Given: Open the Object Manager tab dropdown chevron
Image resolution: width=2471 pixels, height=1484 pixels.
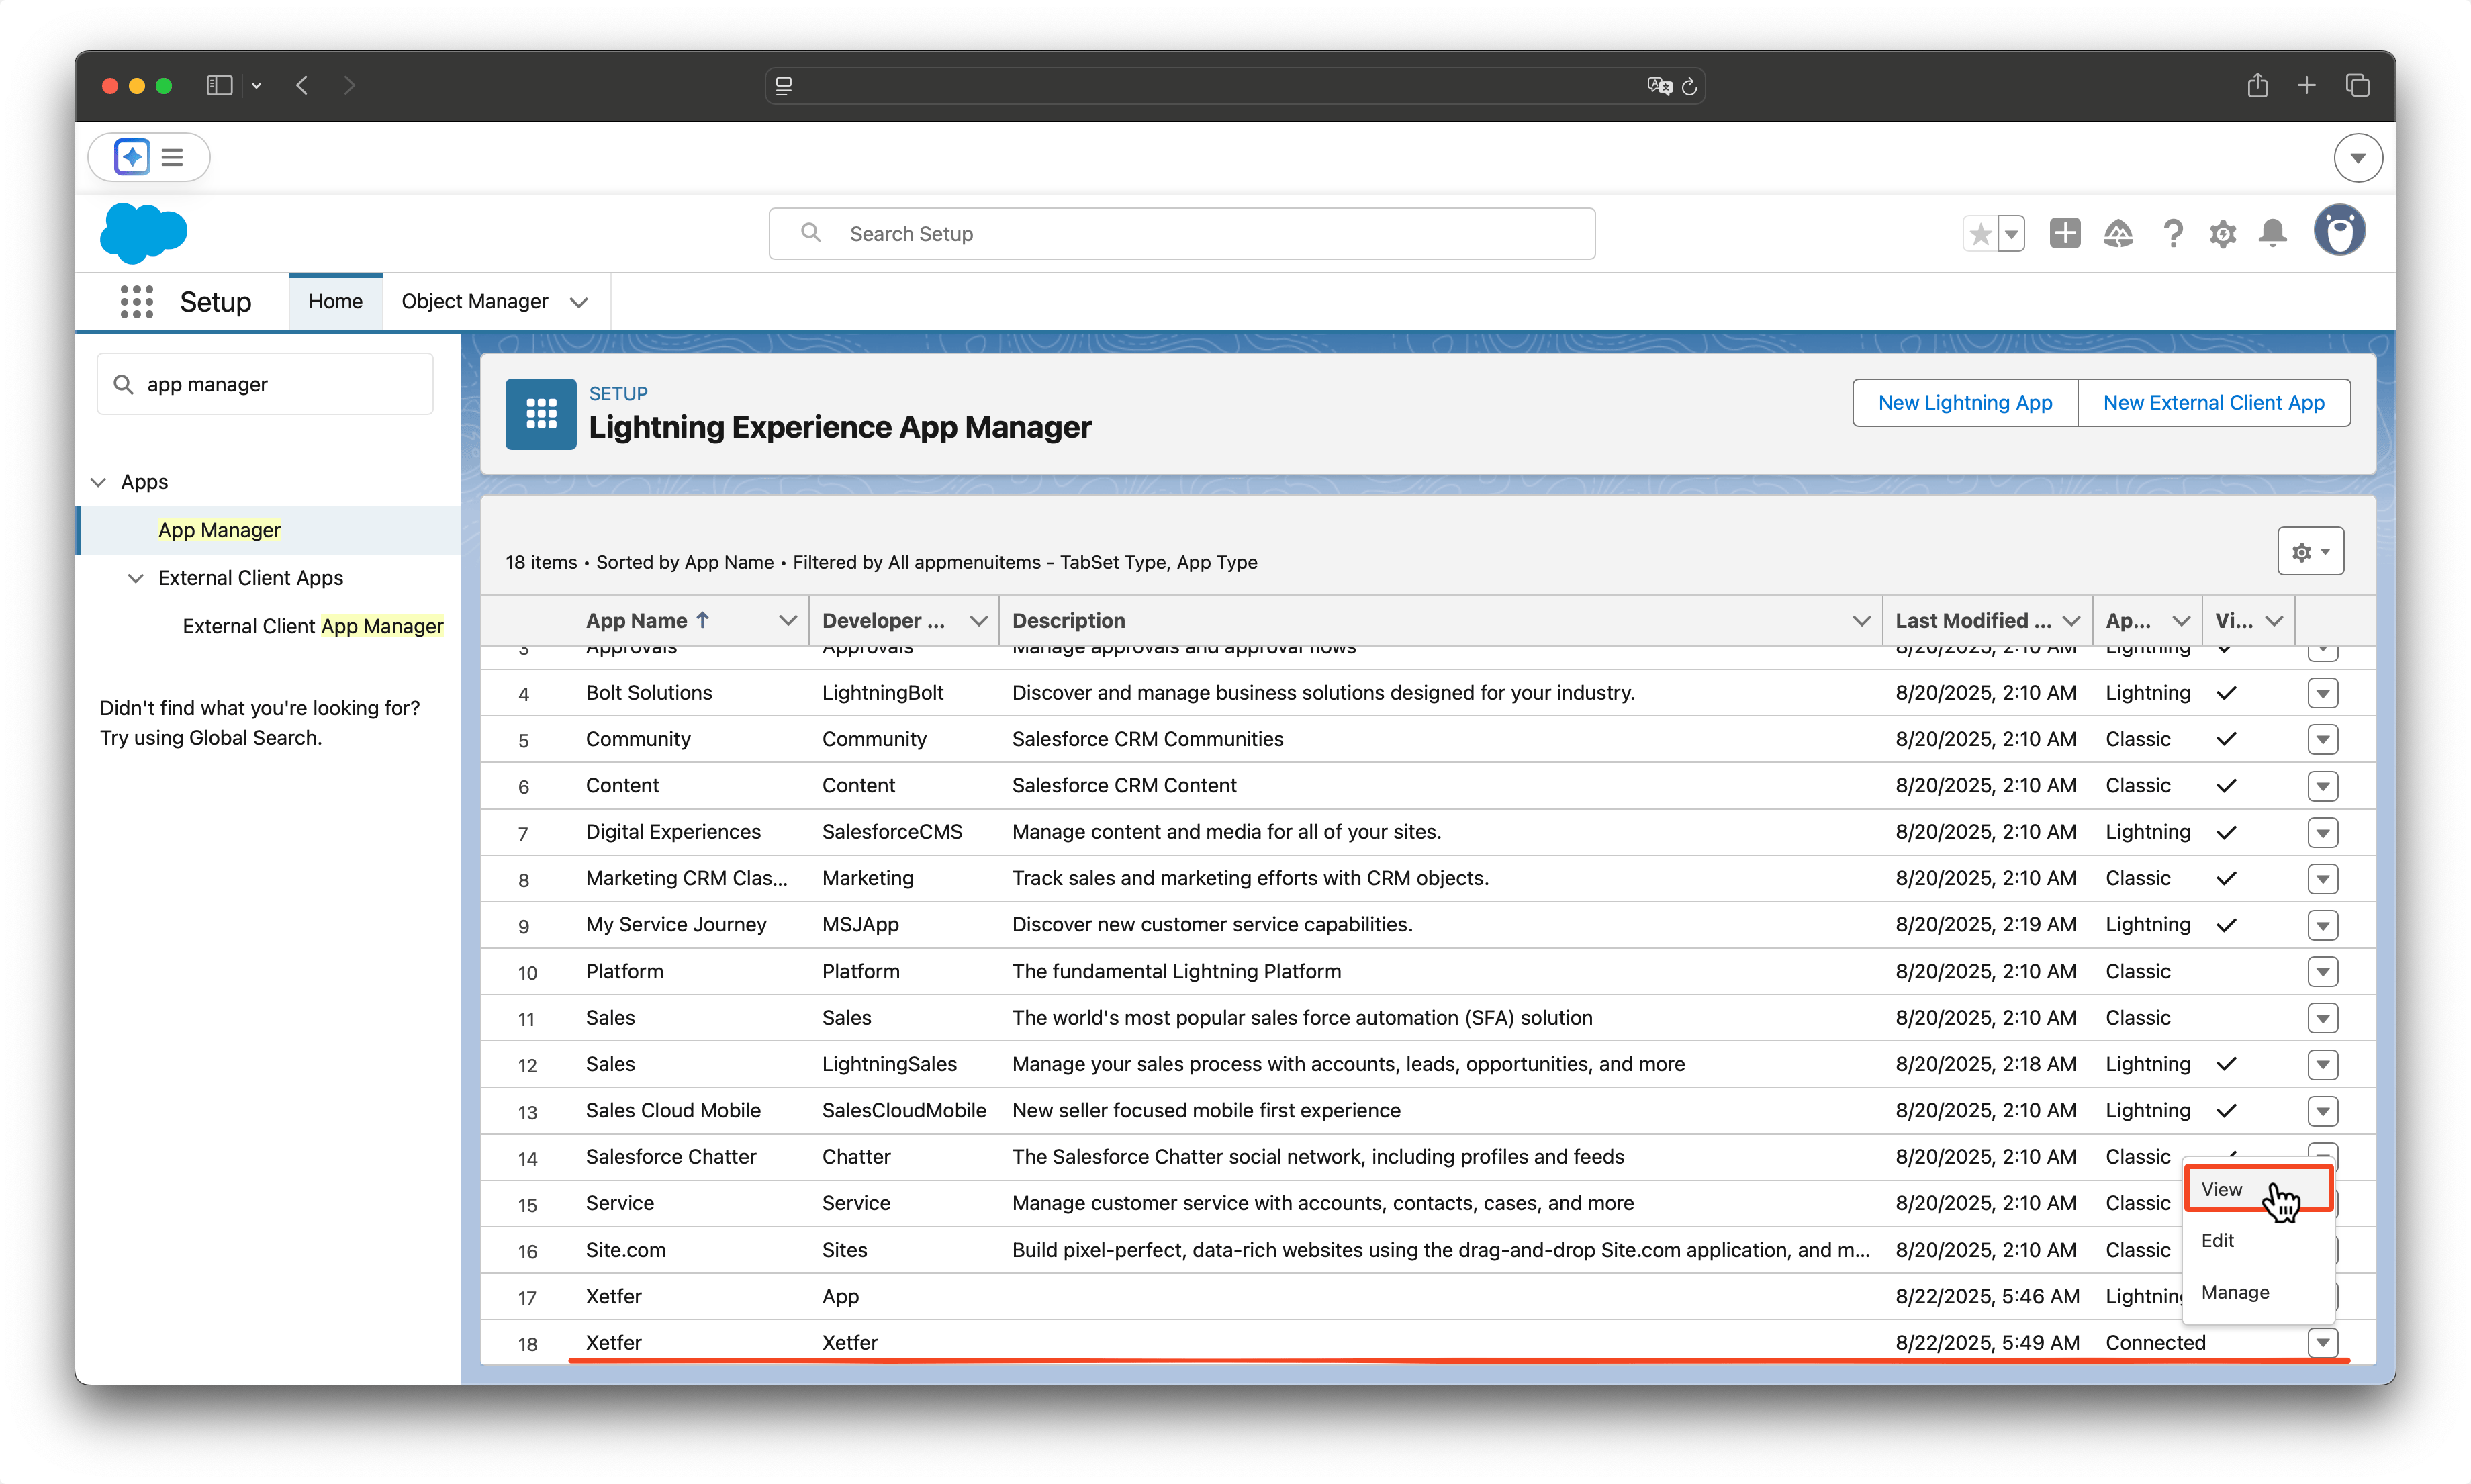Looking at the screenshot, I should (x=579, y=302).
